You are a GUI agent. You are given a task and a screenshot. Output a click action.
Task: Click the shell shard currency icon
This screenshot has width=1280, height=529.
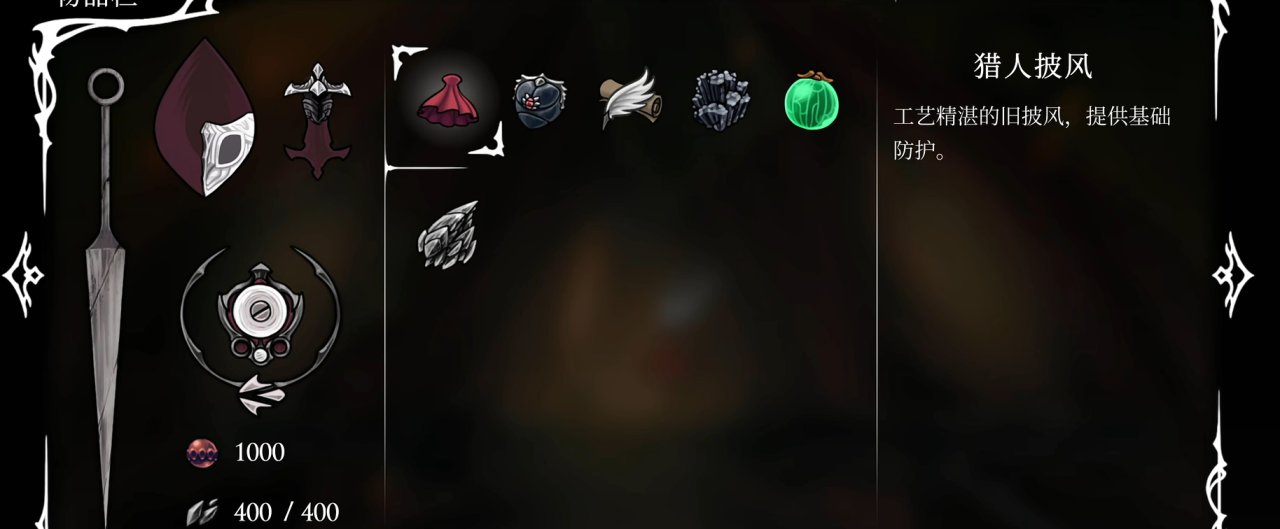click(203, 512)
